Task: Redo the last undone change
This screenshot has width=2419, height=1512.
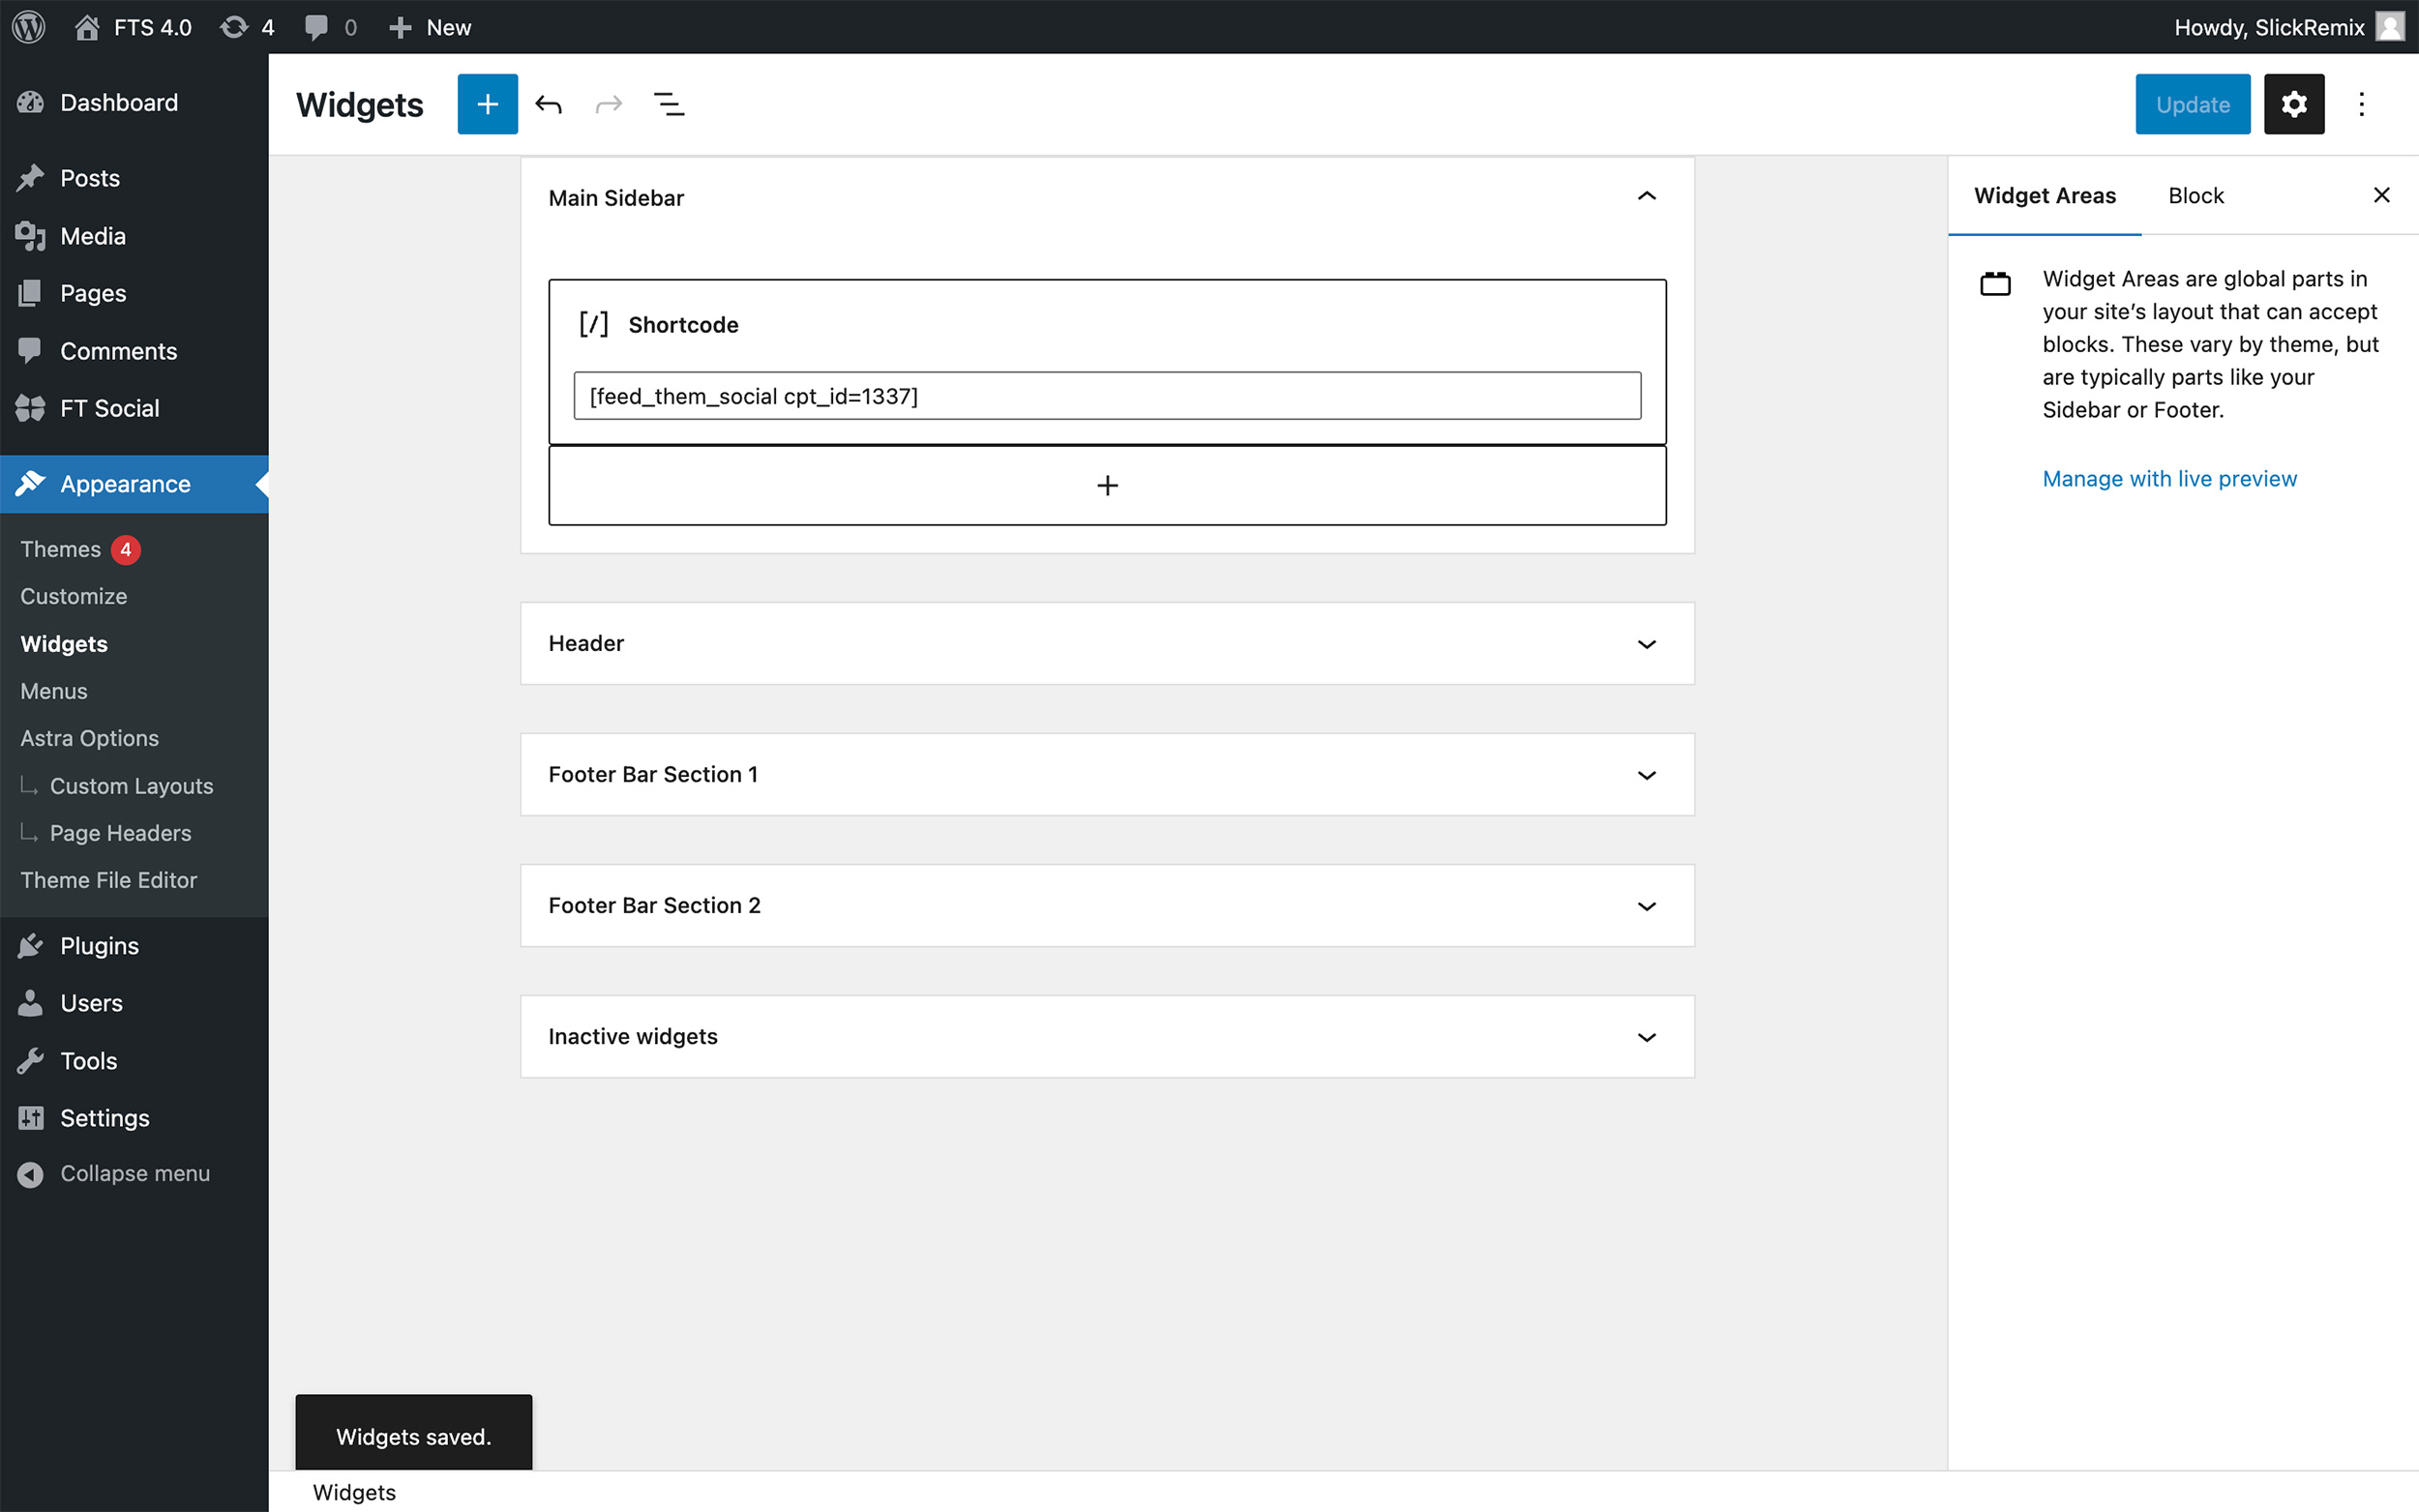Action: click(609, 104)
